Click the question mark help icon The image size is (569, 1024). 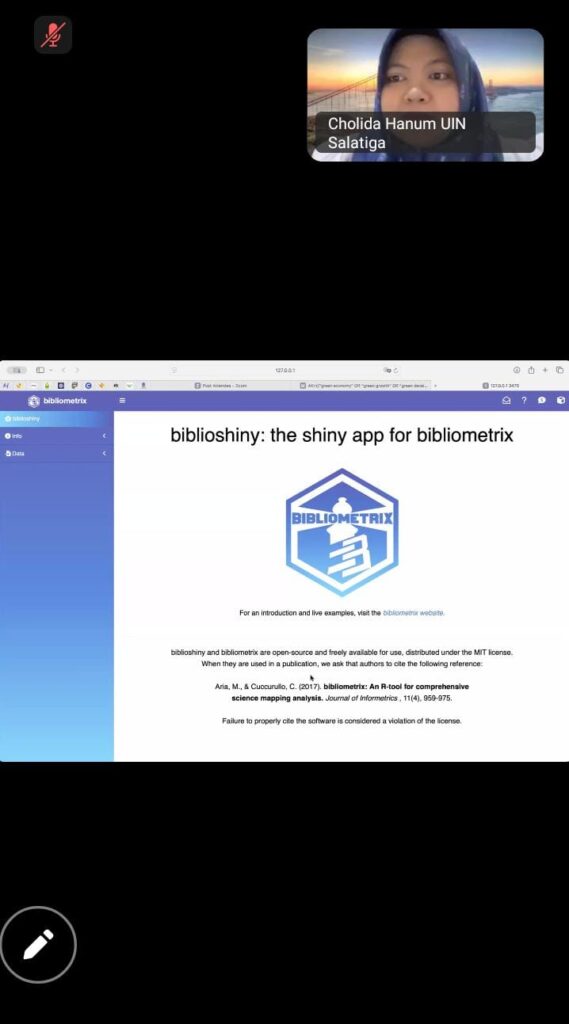point(524,400)
